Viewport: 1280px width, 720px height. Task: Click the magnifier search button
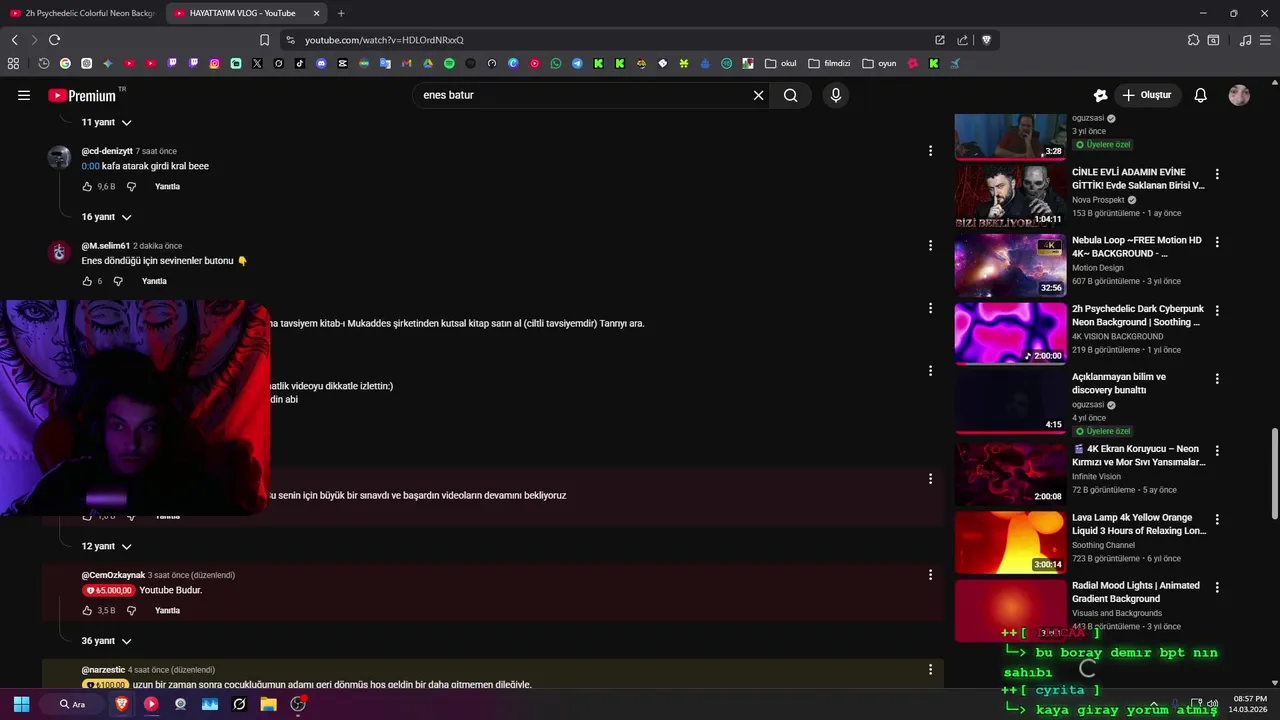(791, 95)
